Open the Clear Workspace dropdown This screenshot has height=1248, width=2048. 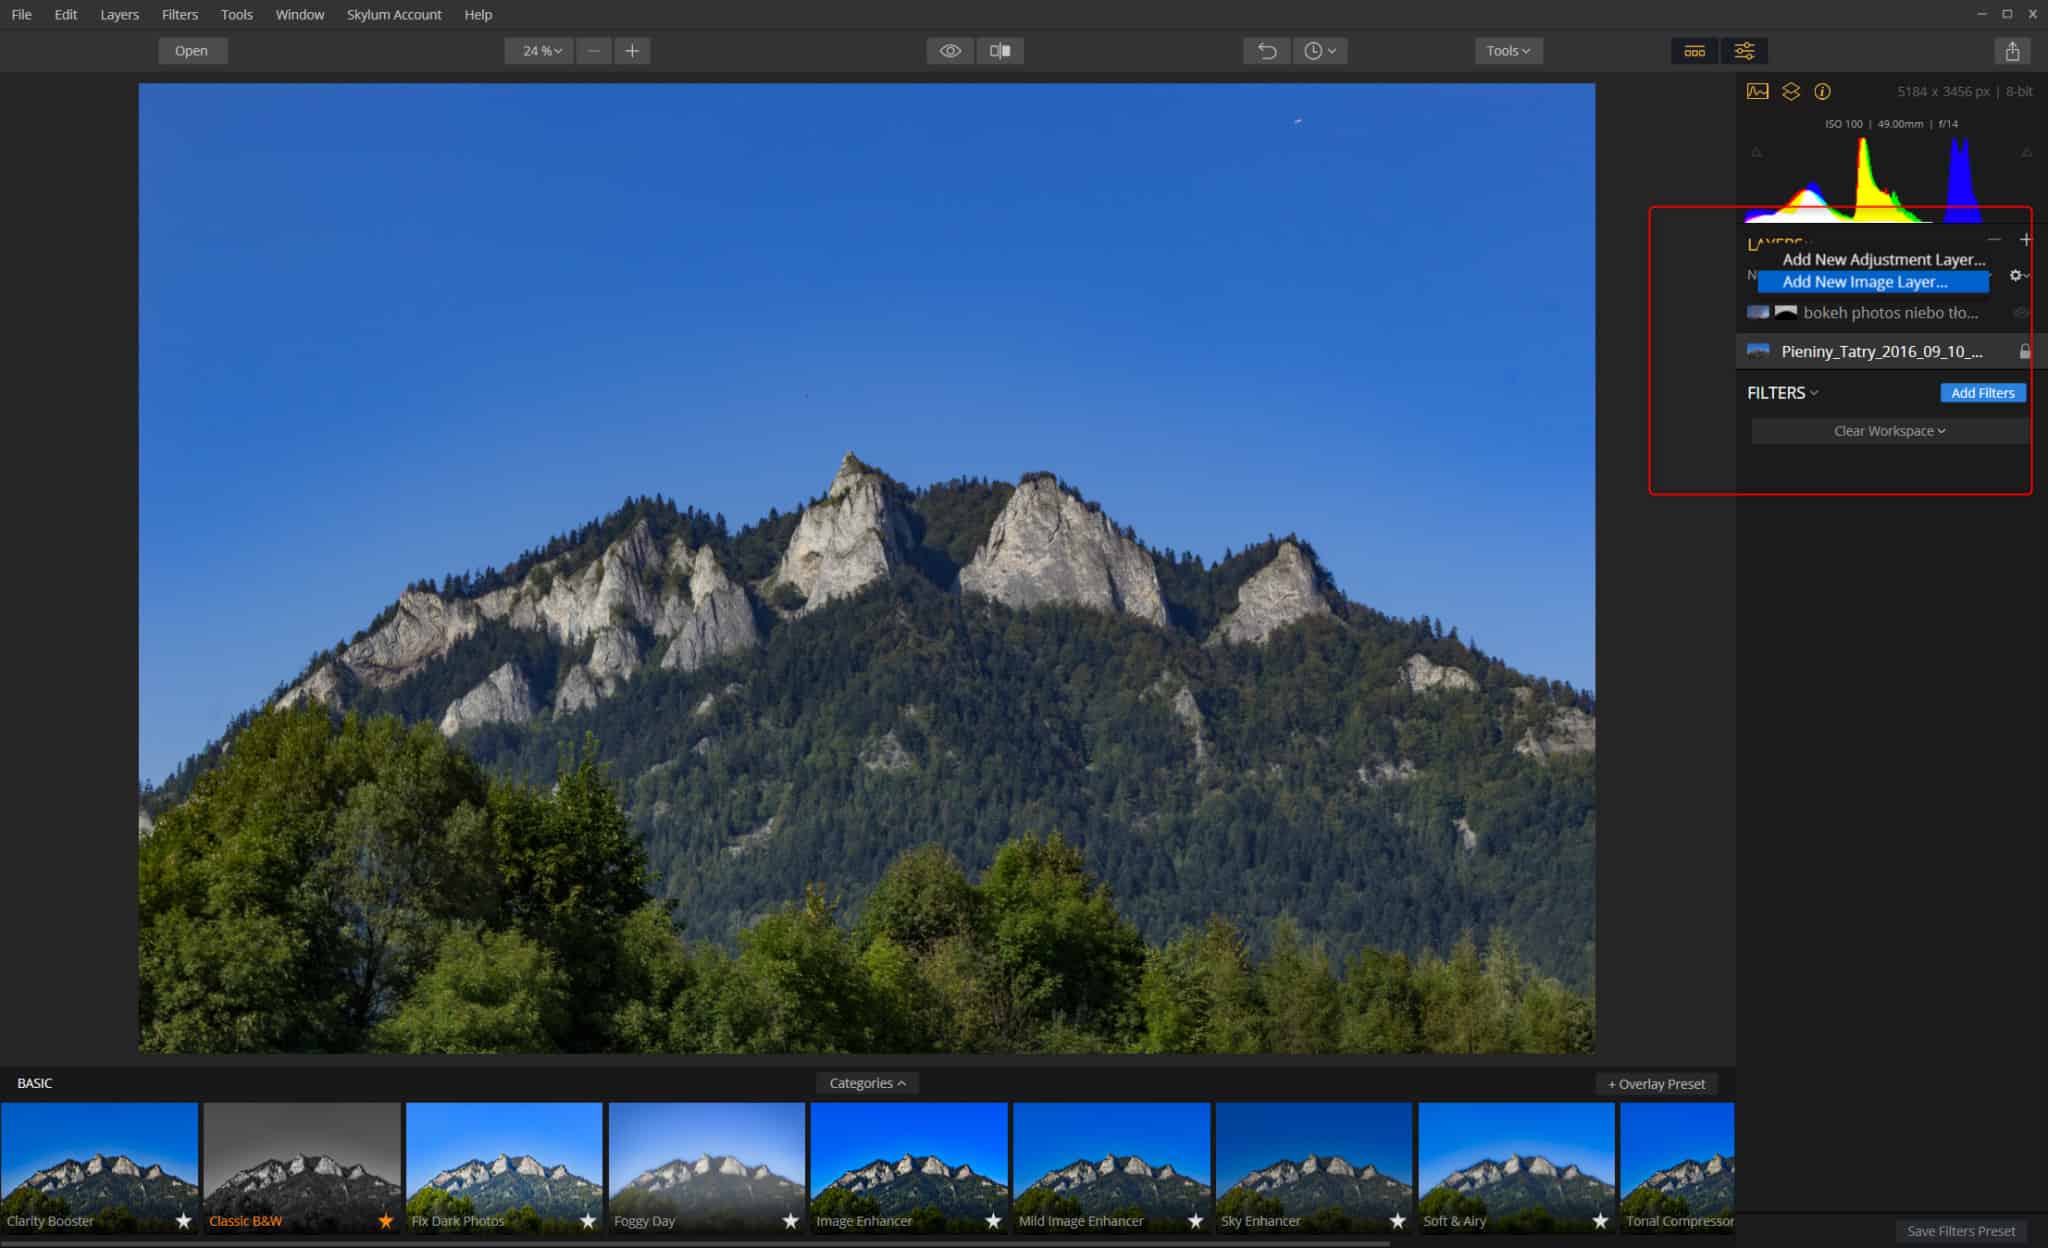[1888, 431]
